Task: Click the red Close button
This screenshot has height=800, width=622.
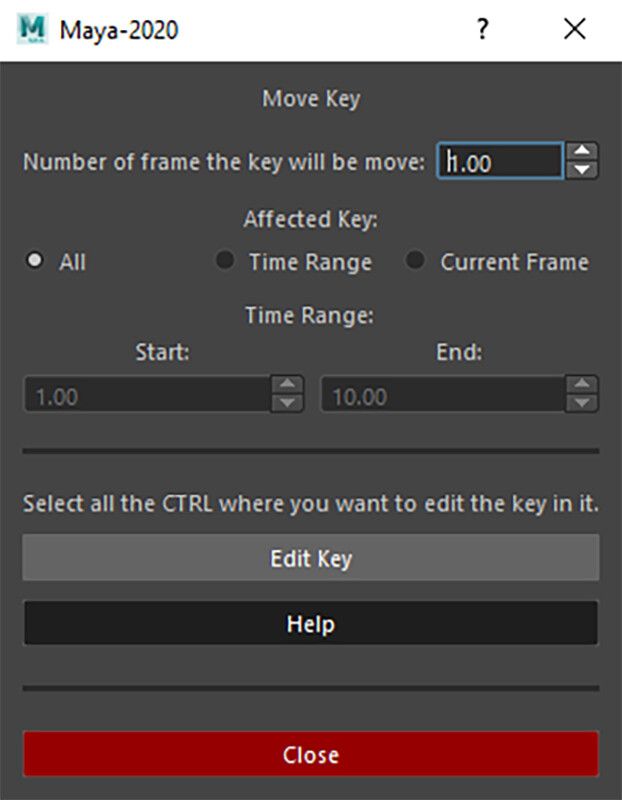Action: [x=311, y=756]
